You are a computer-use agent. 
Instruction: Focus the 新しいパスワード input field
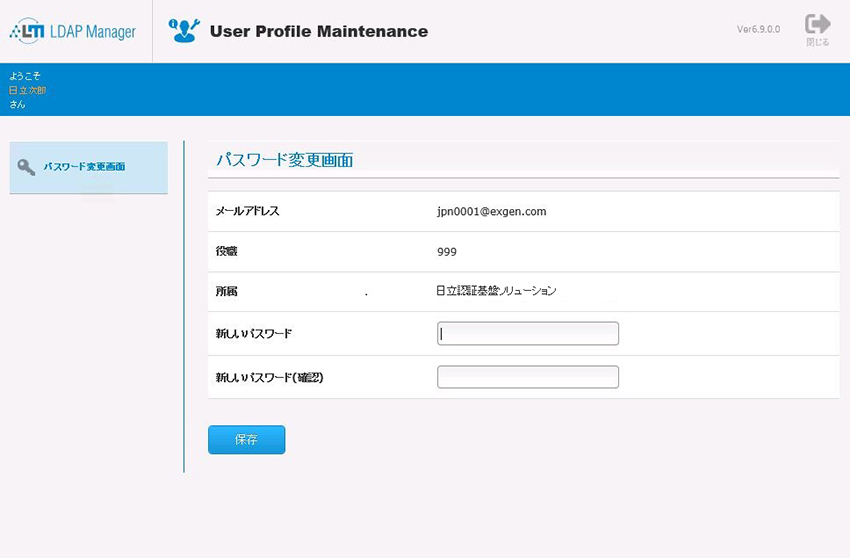tap(528, 334)
